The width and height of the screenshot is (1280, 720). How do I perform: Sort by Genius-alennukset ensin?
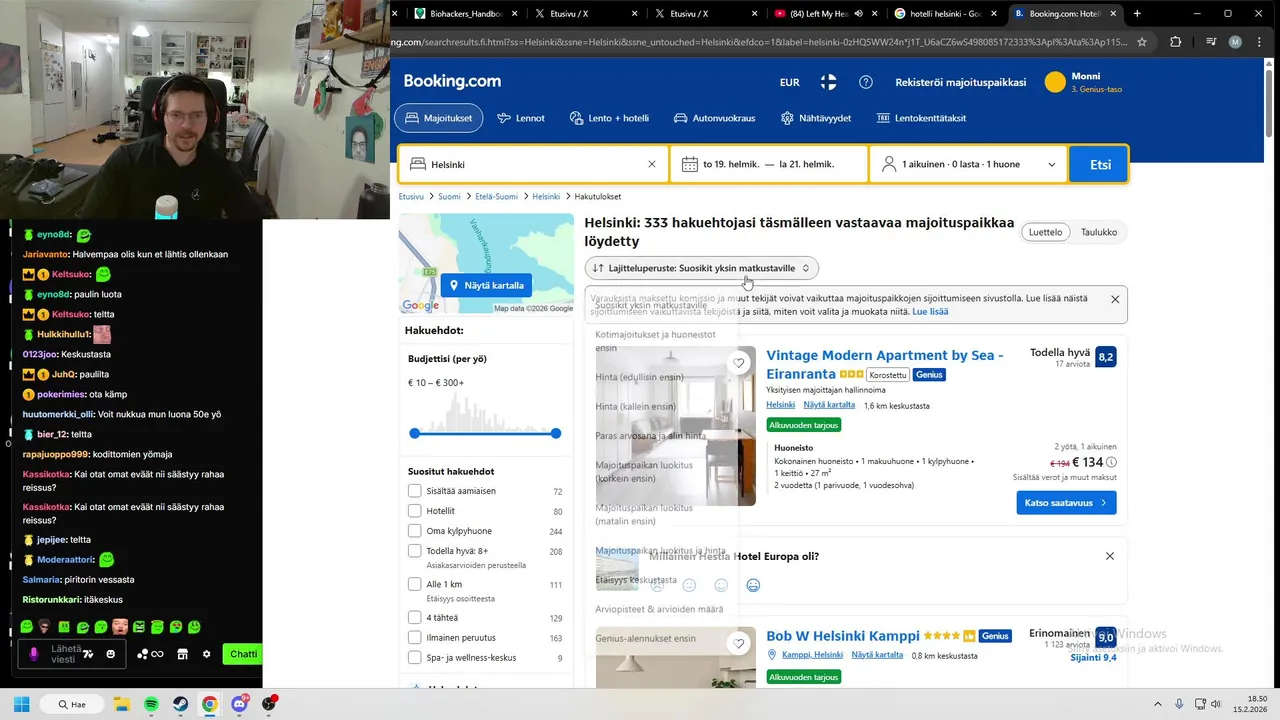[x=645, y=638]
